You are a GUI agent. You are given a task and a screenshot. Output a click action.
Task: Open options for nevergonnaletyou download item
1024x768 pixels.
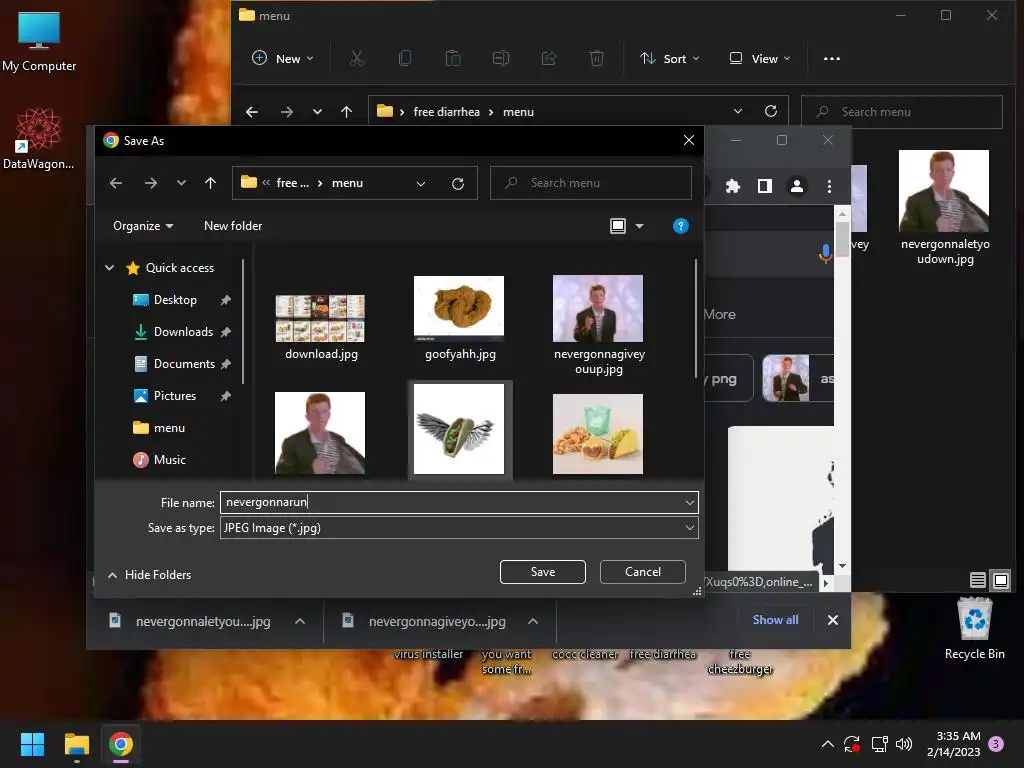[300, 621]
